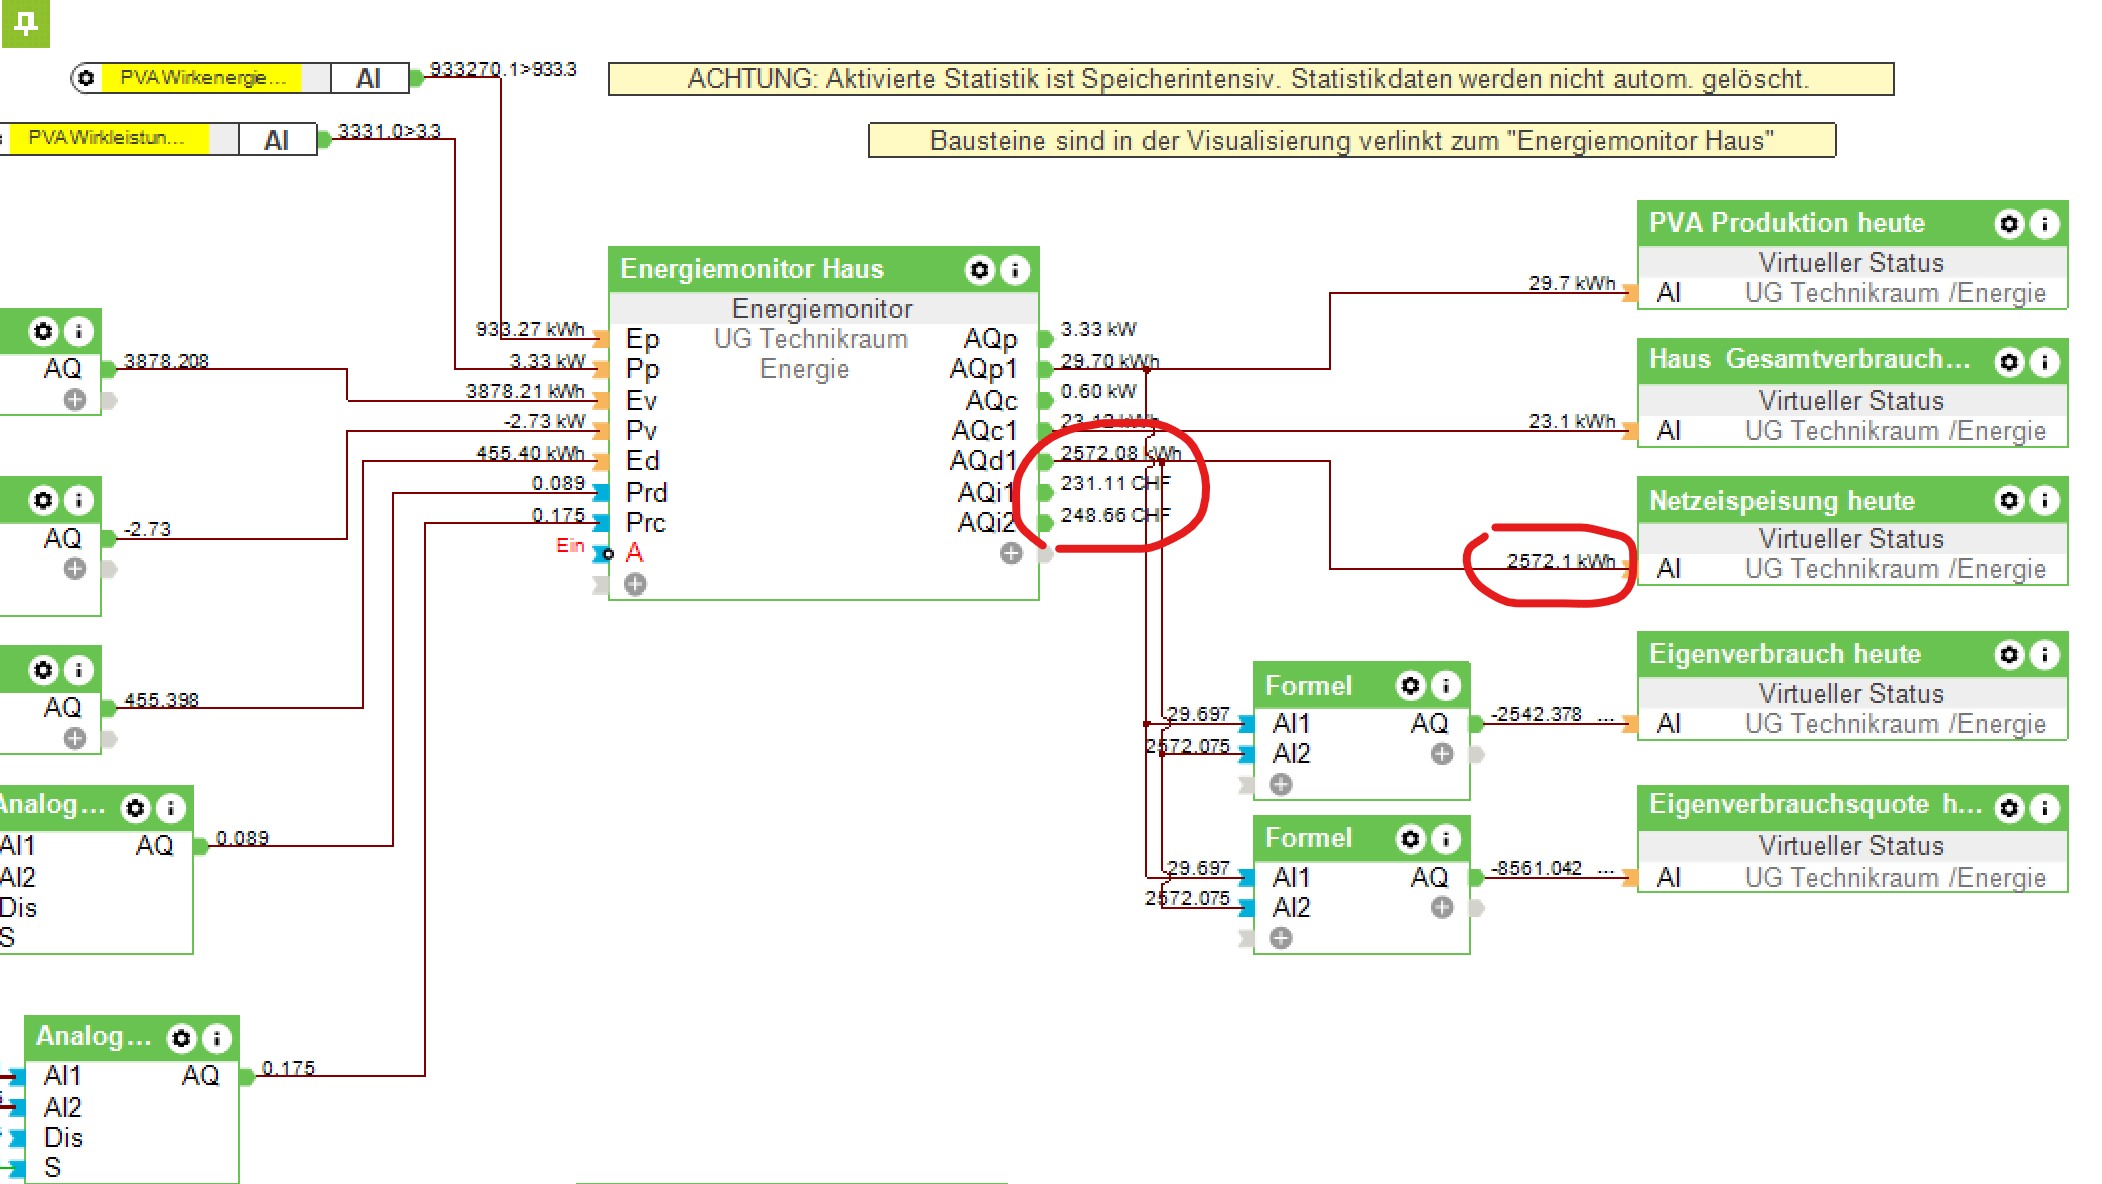2102x1184 pixels.
Task: Select AI2 input of upper Formel block
Action: click(1292, 754)
